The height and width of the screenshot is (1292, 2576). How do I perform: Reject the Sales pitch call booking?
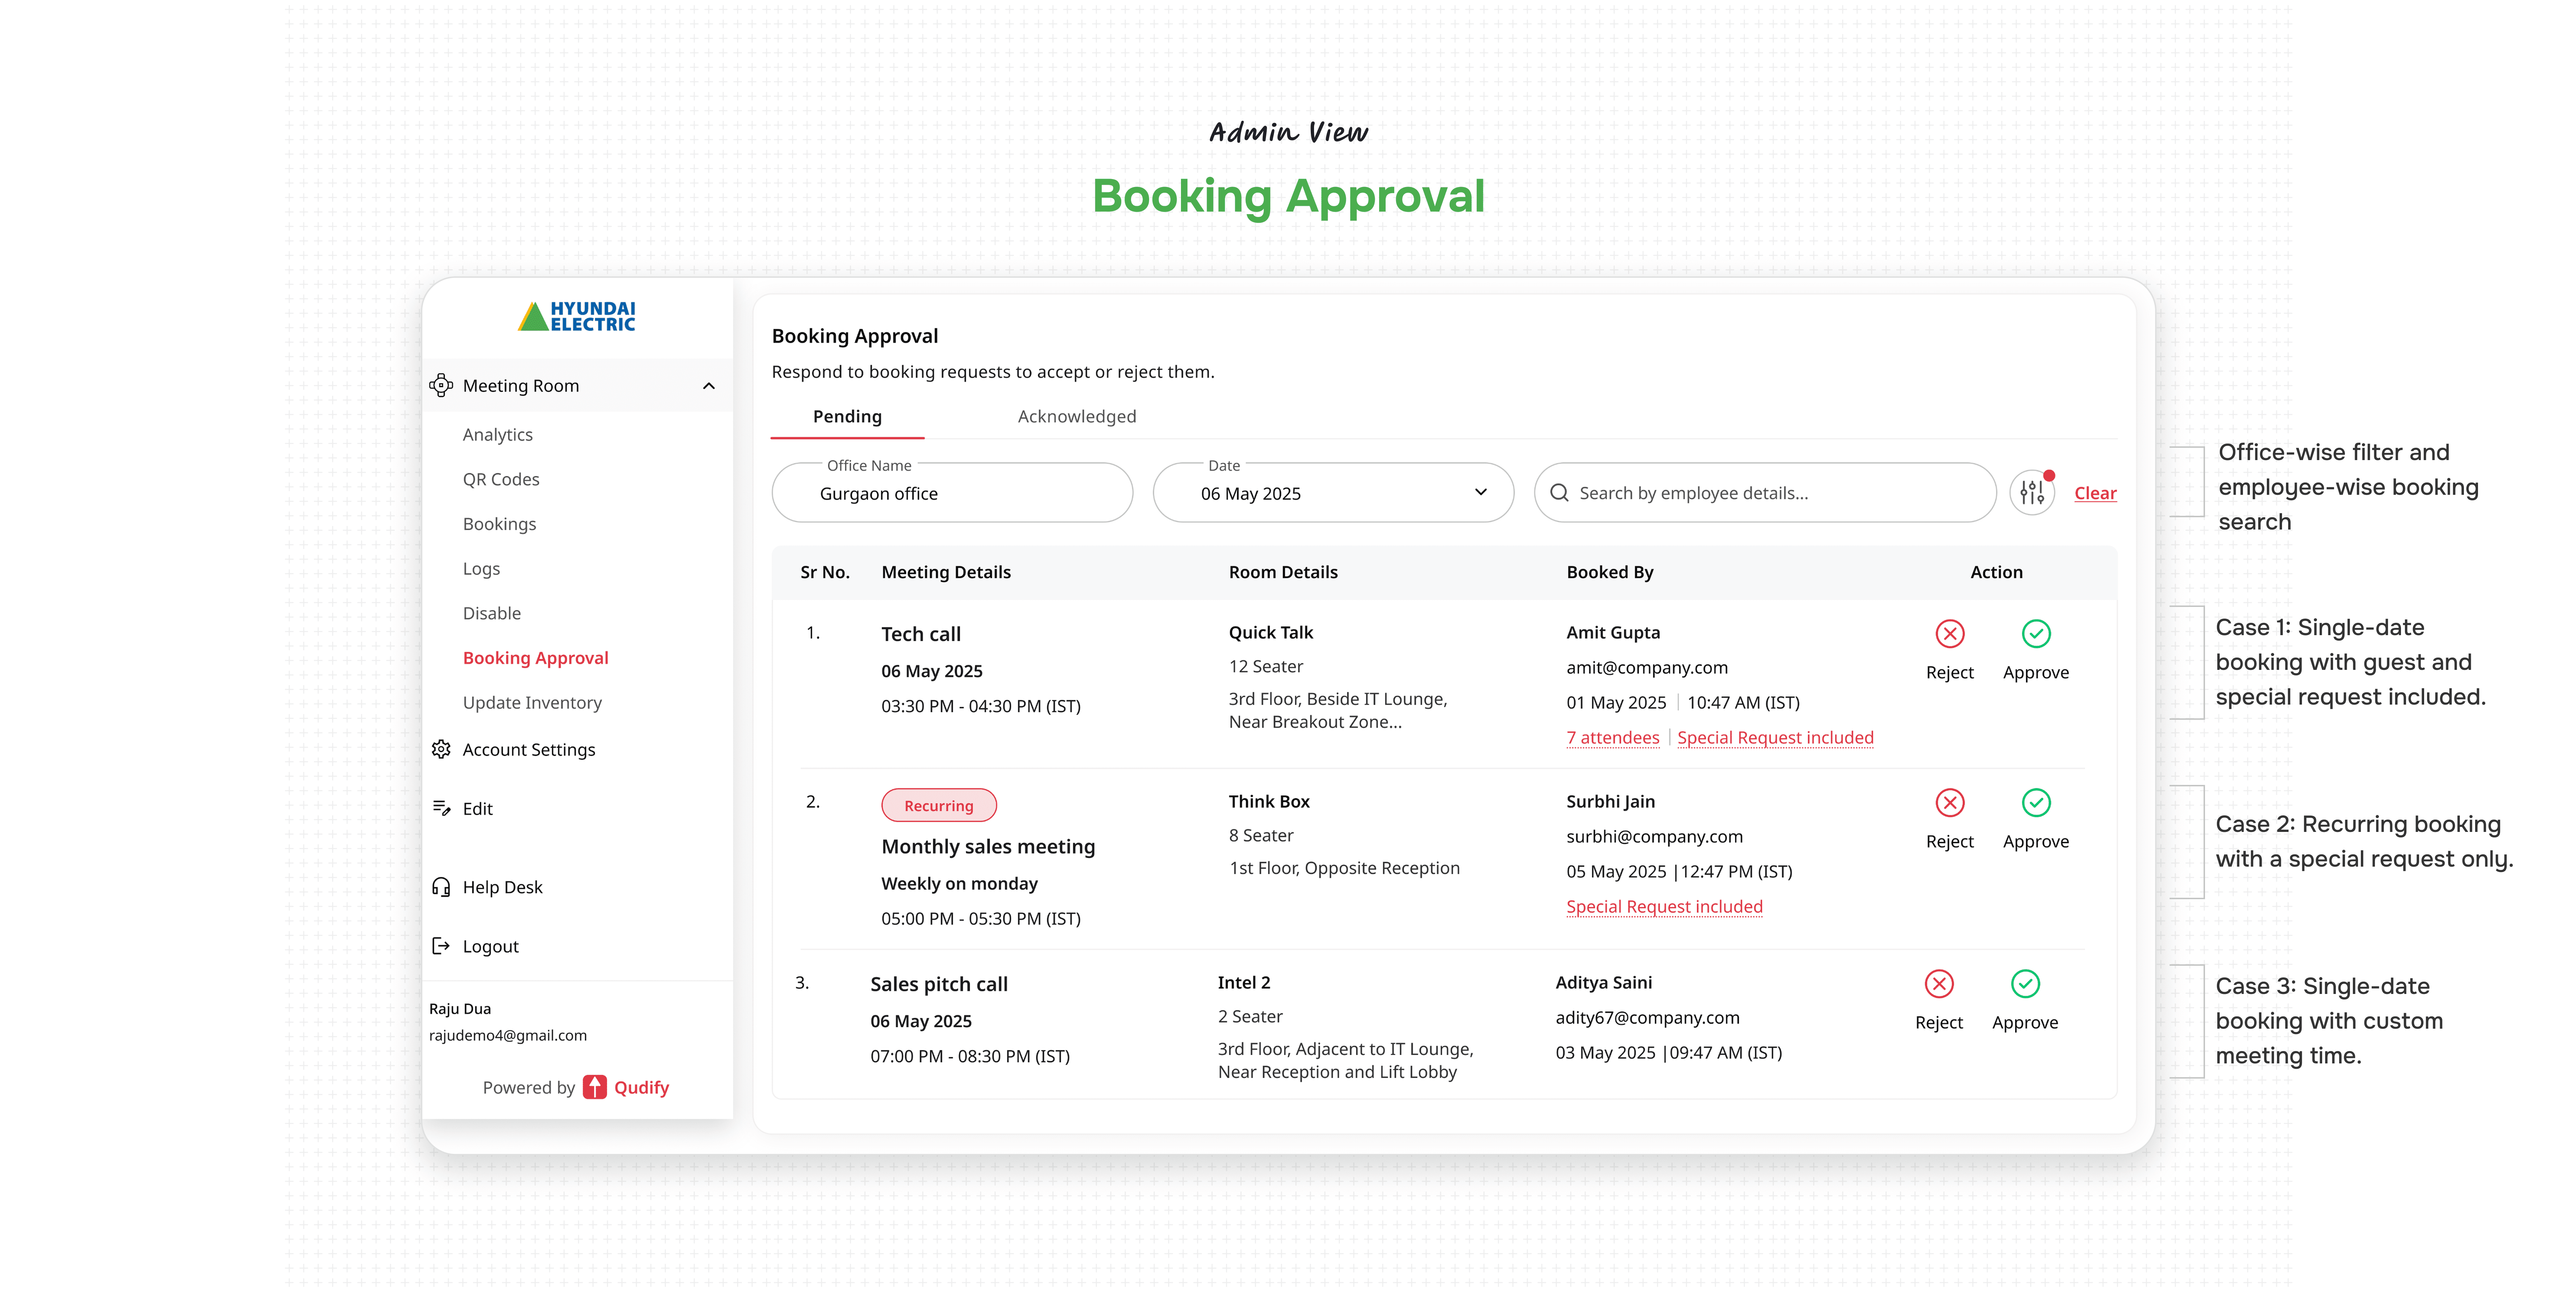(1938, 984)
